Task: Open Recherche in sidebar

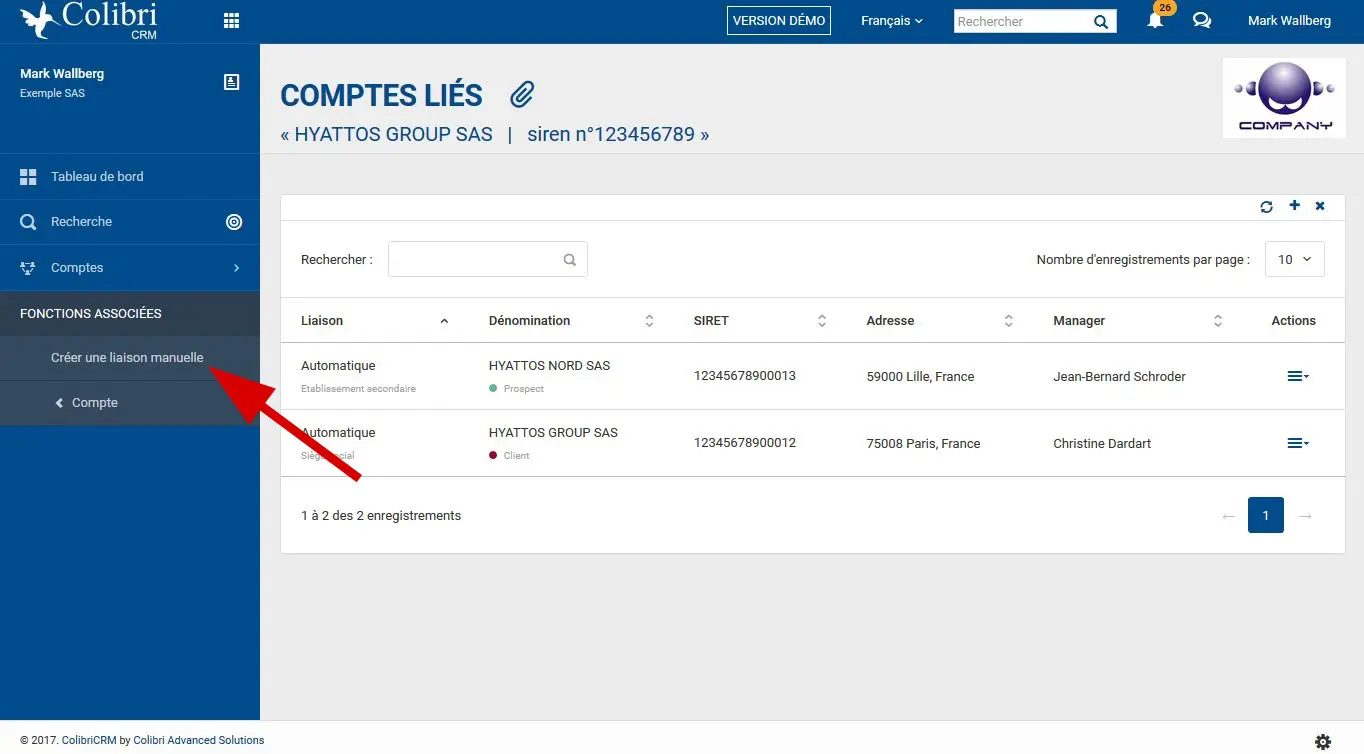Action: click(x=130, y=222)
